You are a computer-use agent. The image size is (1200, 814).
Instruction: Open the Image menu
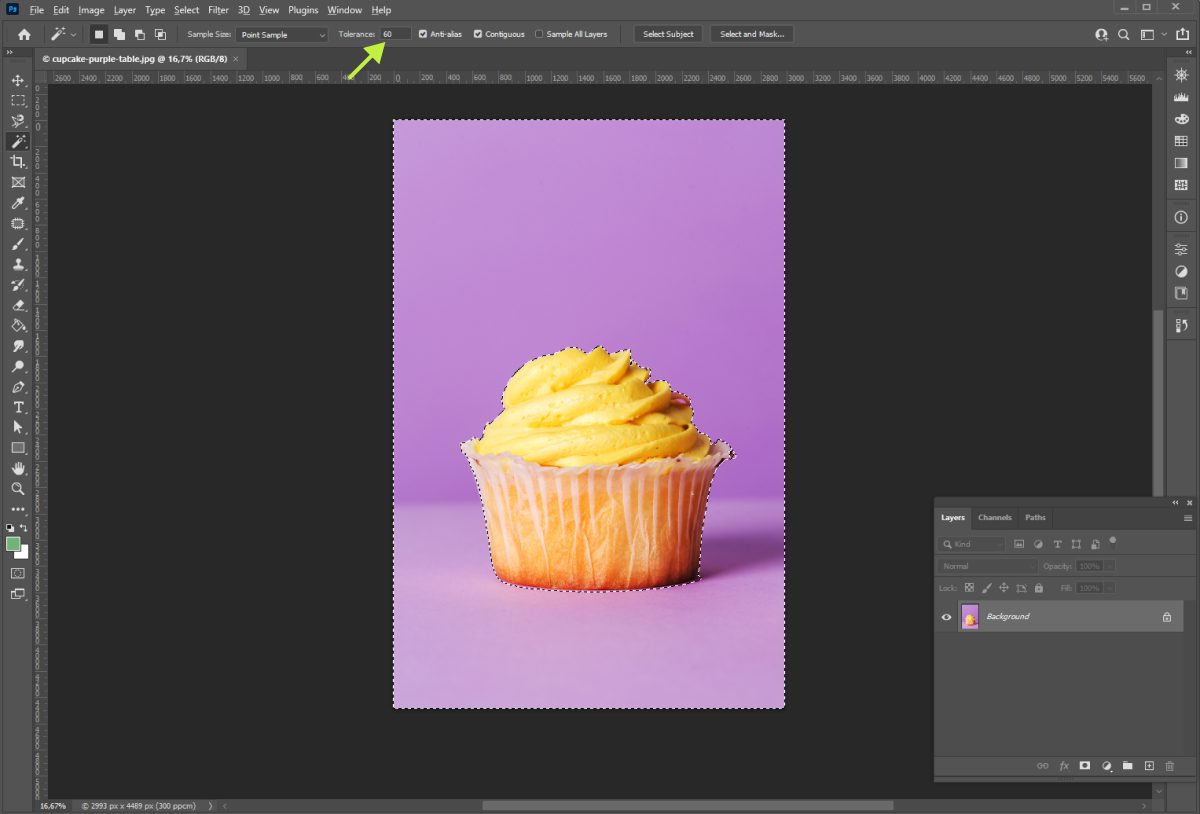(x=92, y=10)
